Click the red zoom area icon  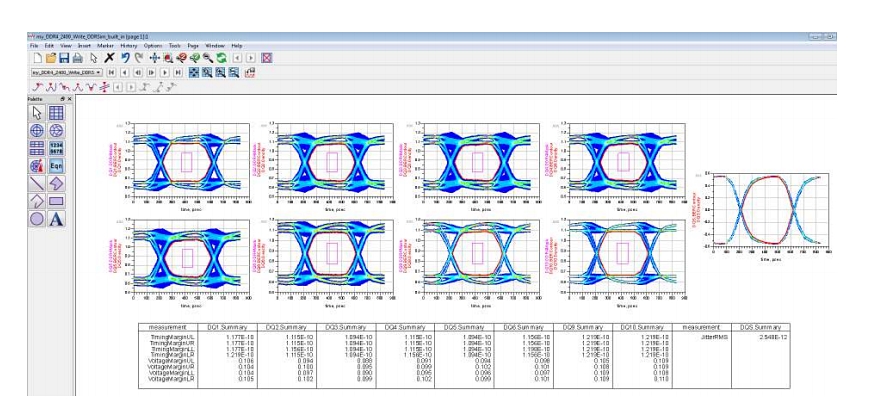[x=168, y=58]
